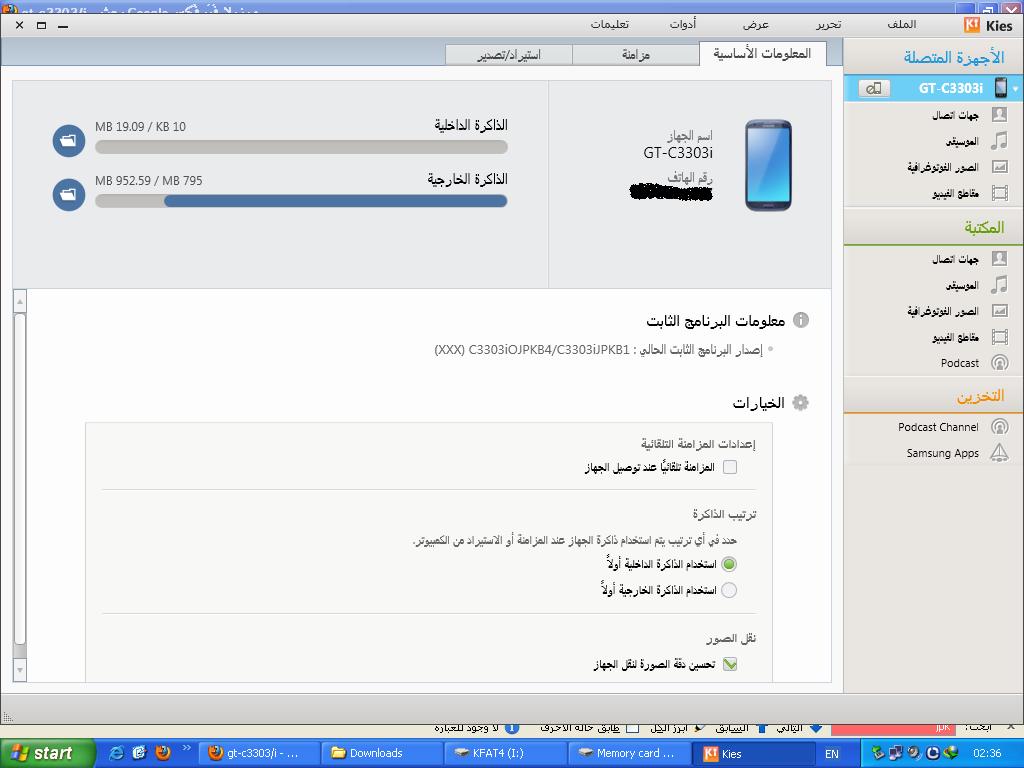Click Podcast Channel link
Viewport: 1024px width, 768px height.
tap(938, 427)
